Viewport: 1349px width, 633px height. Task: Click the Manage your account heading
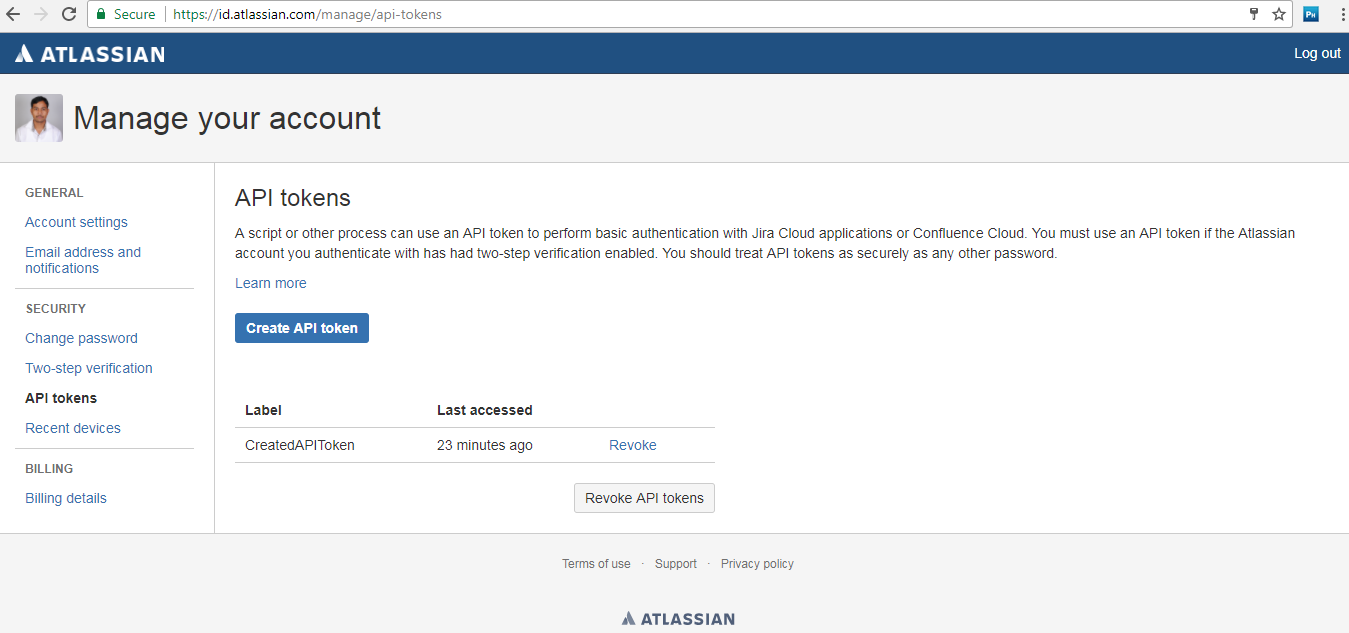(227, 118)
